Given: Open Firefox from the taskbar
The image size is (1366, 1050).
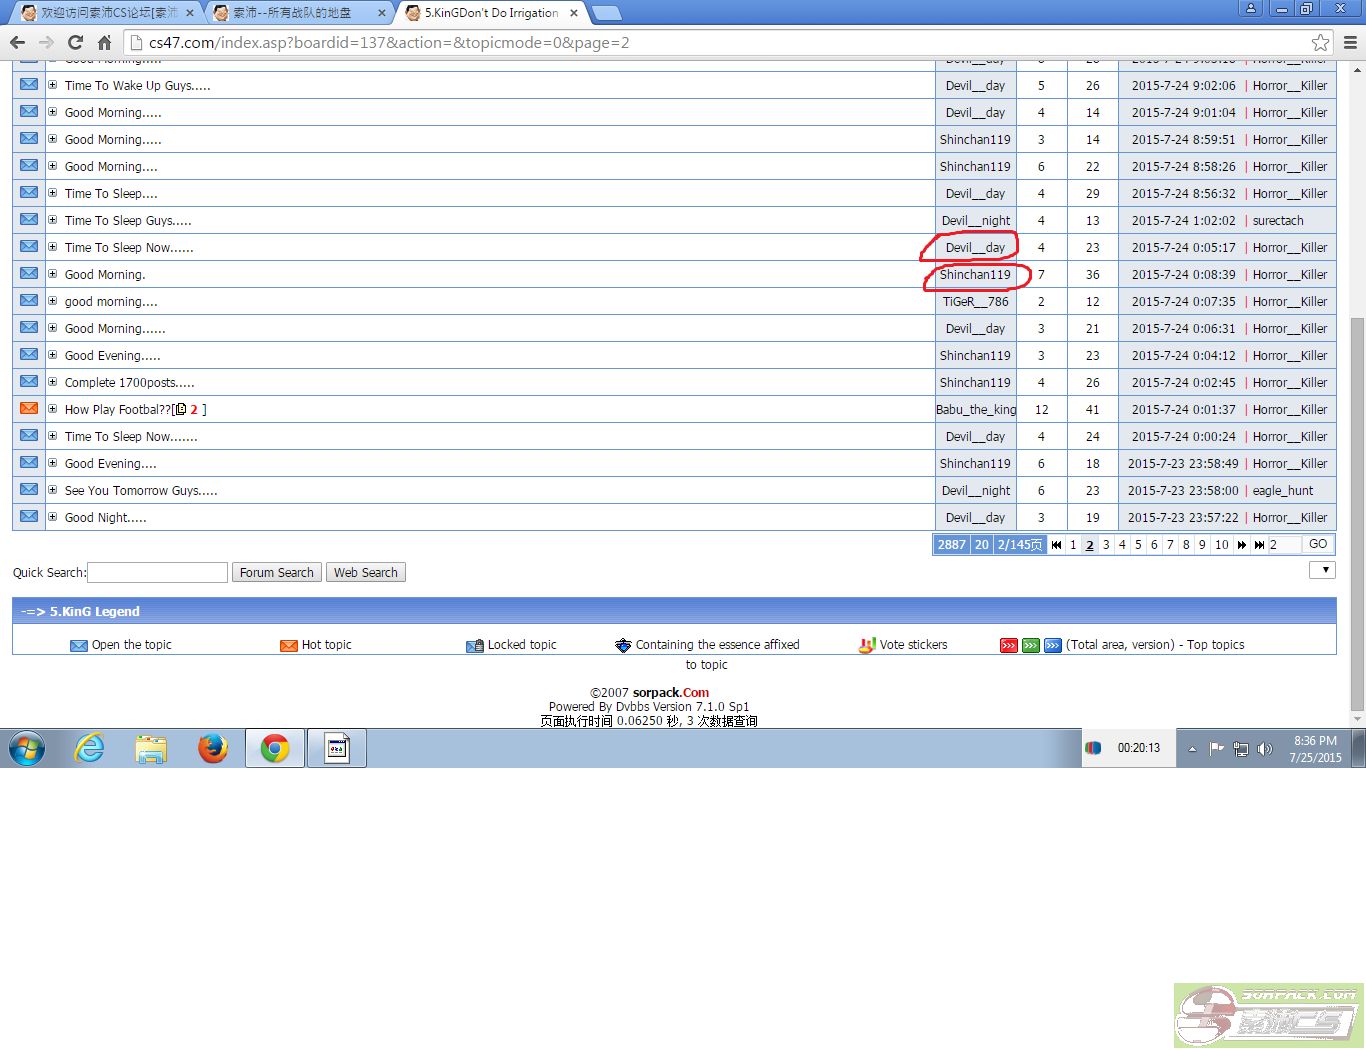Looking at the screenshot, I should click(212, 748).
